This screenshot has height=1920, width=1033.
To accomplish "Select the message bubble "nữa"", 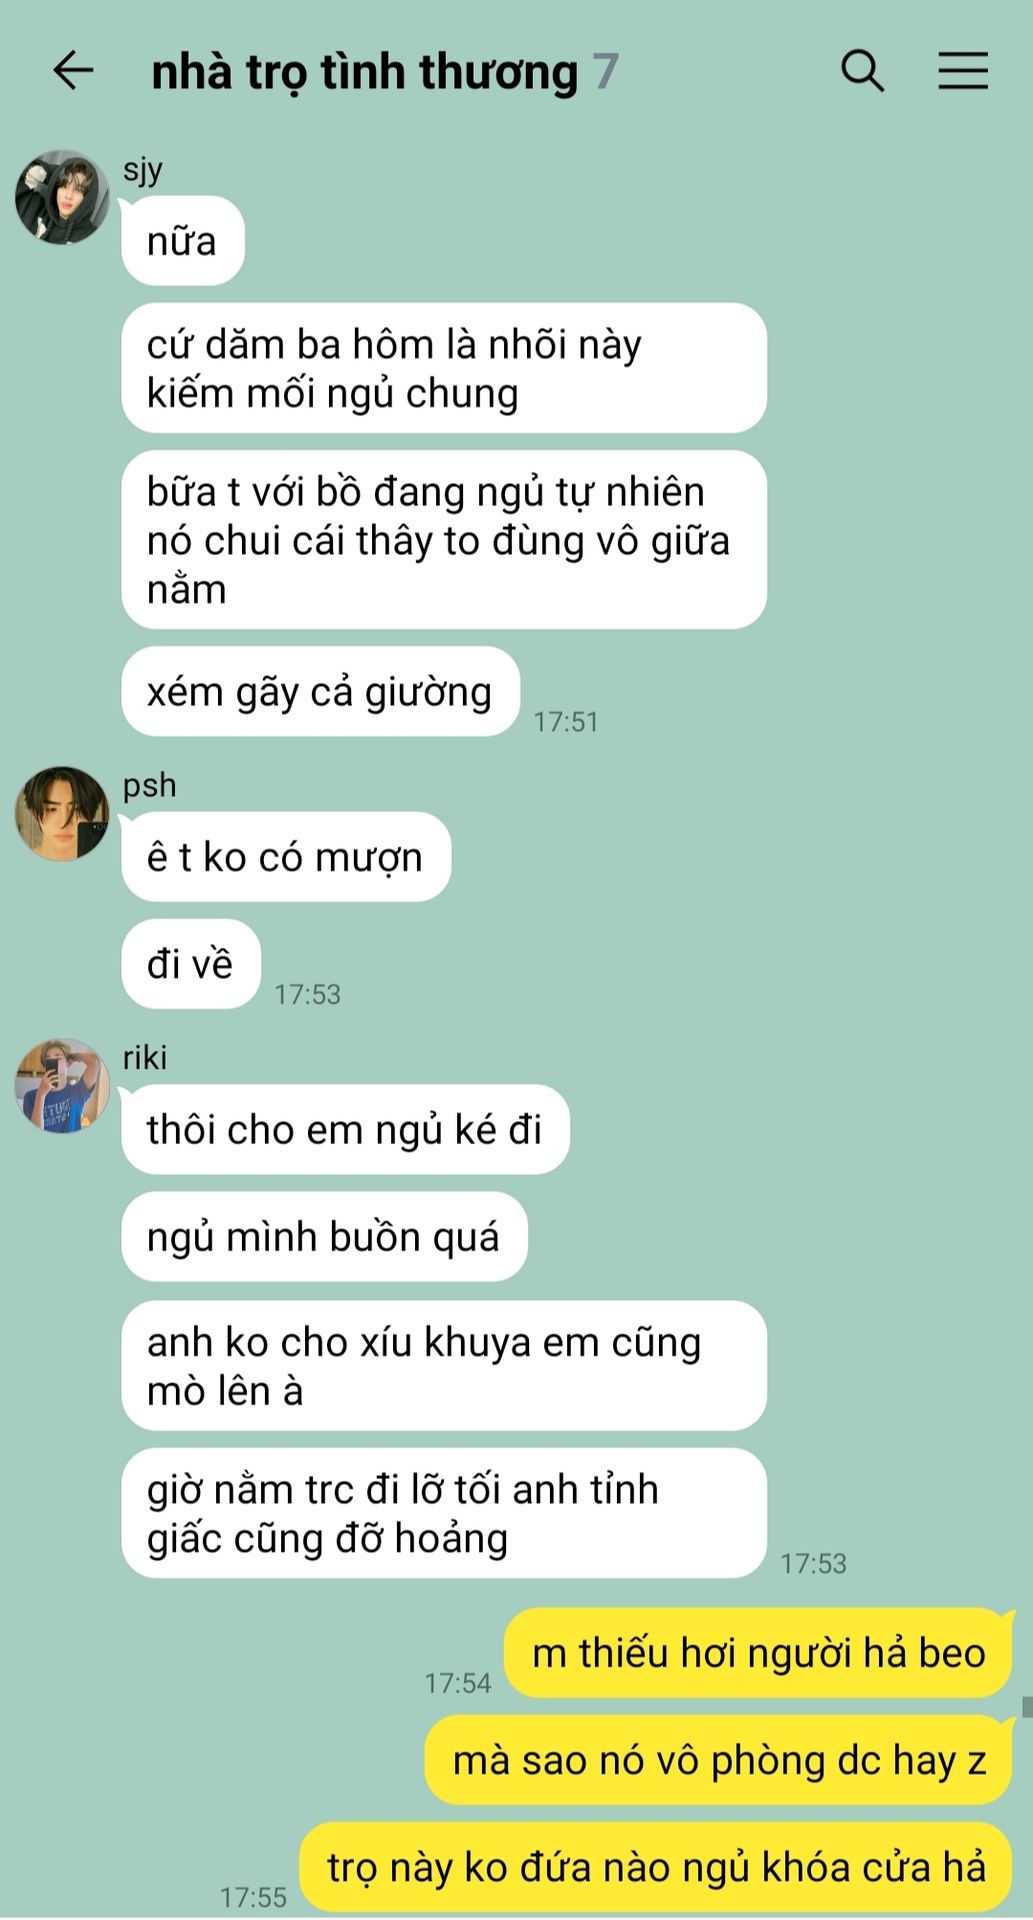I will pyautogui.click(x=183, y=241).
